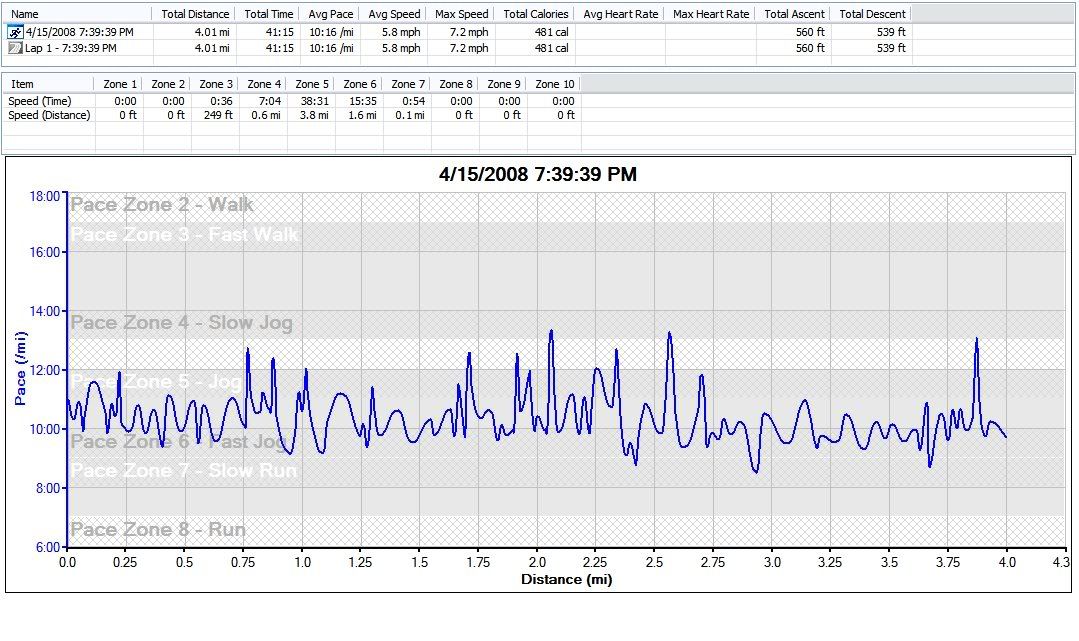
Task: Click the Avg Pace column header
Action: click(331, 14)
